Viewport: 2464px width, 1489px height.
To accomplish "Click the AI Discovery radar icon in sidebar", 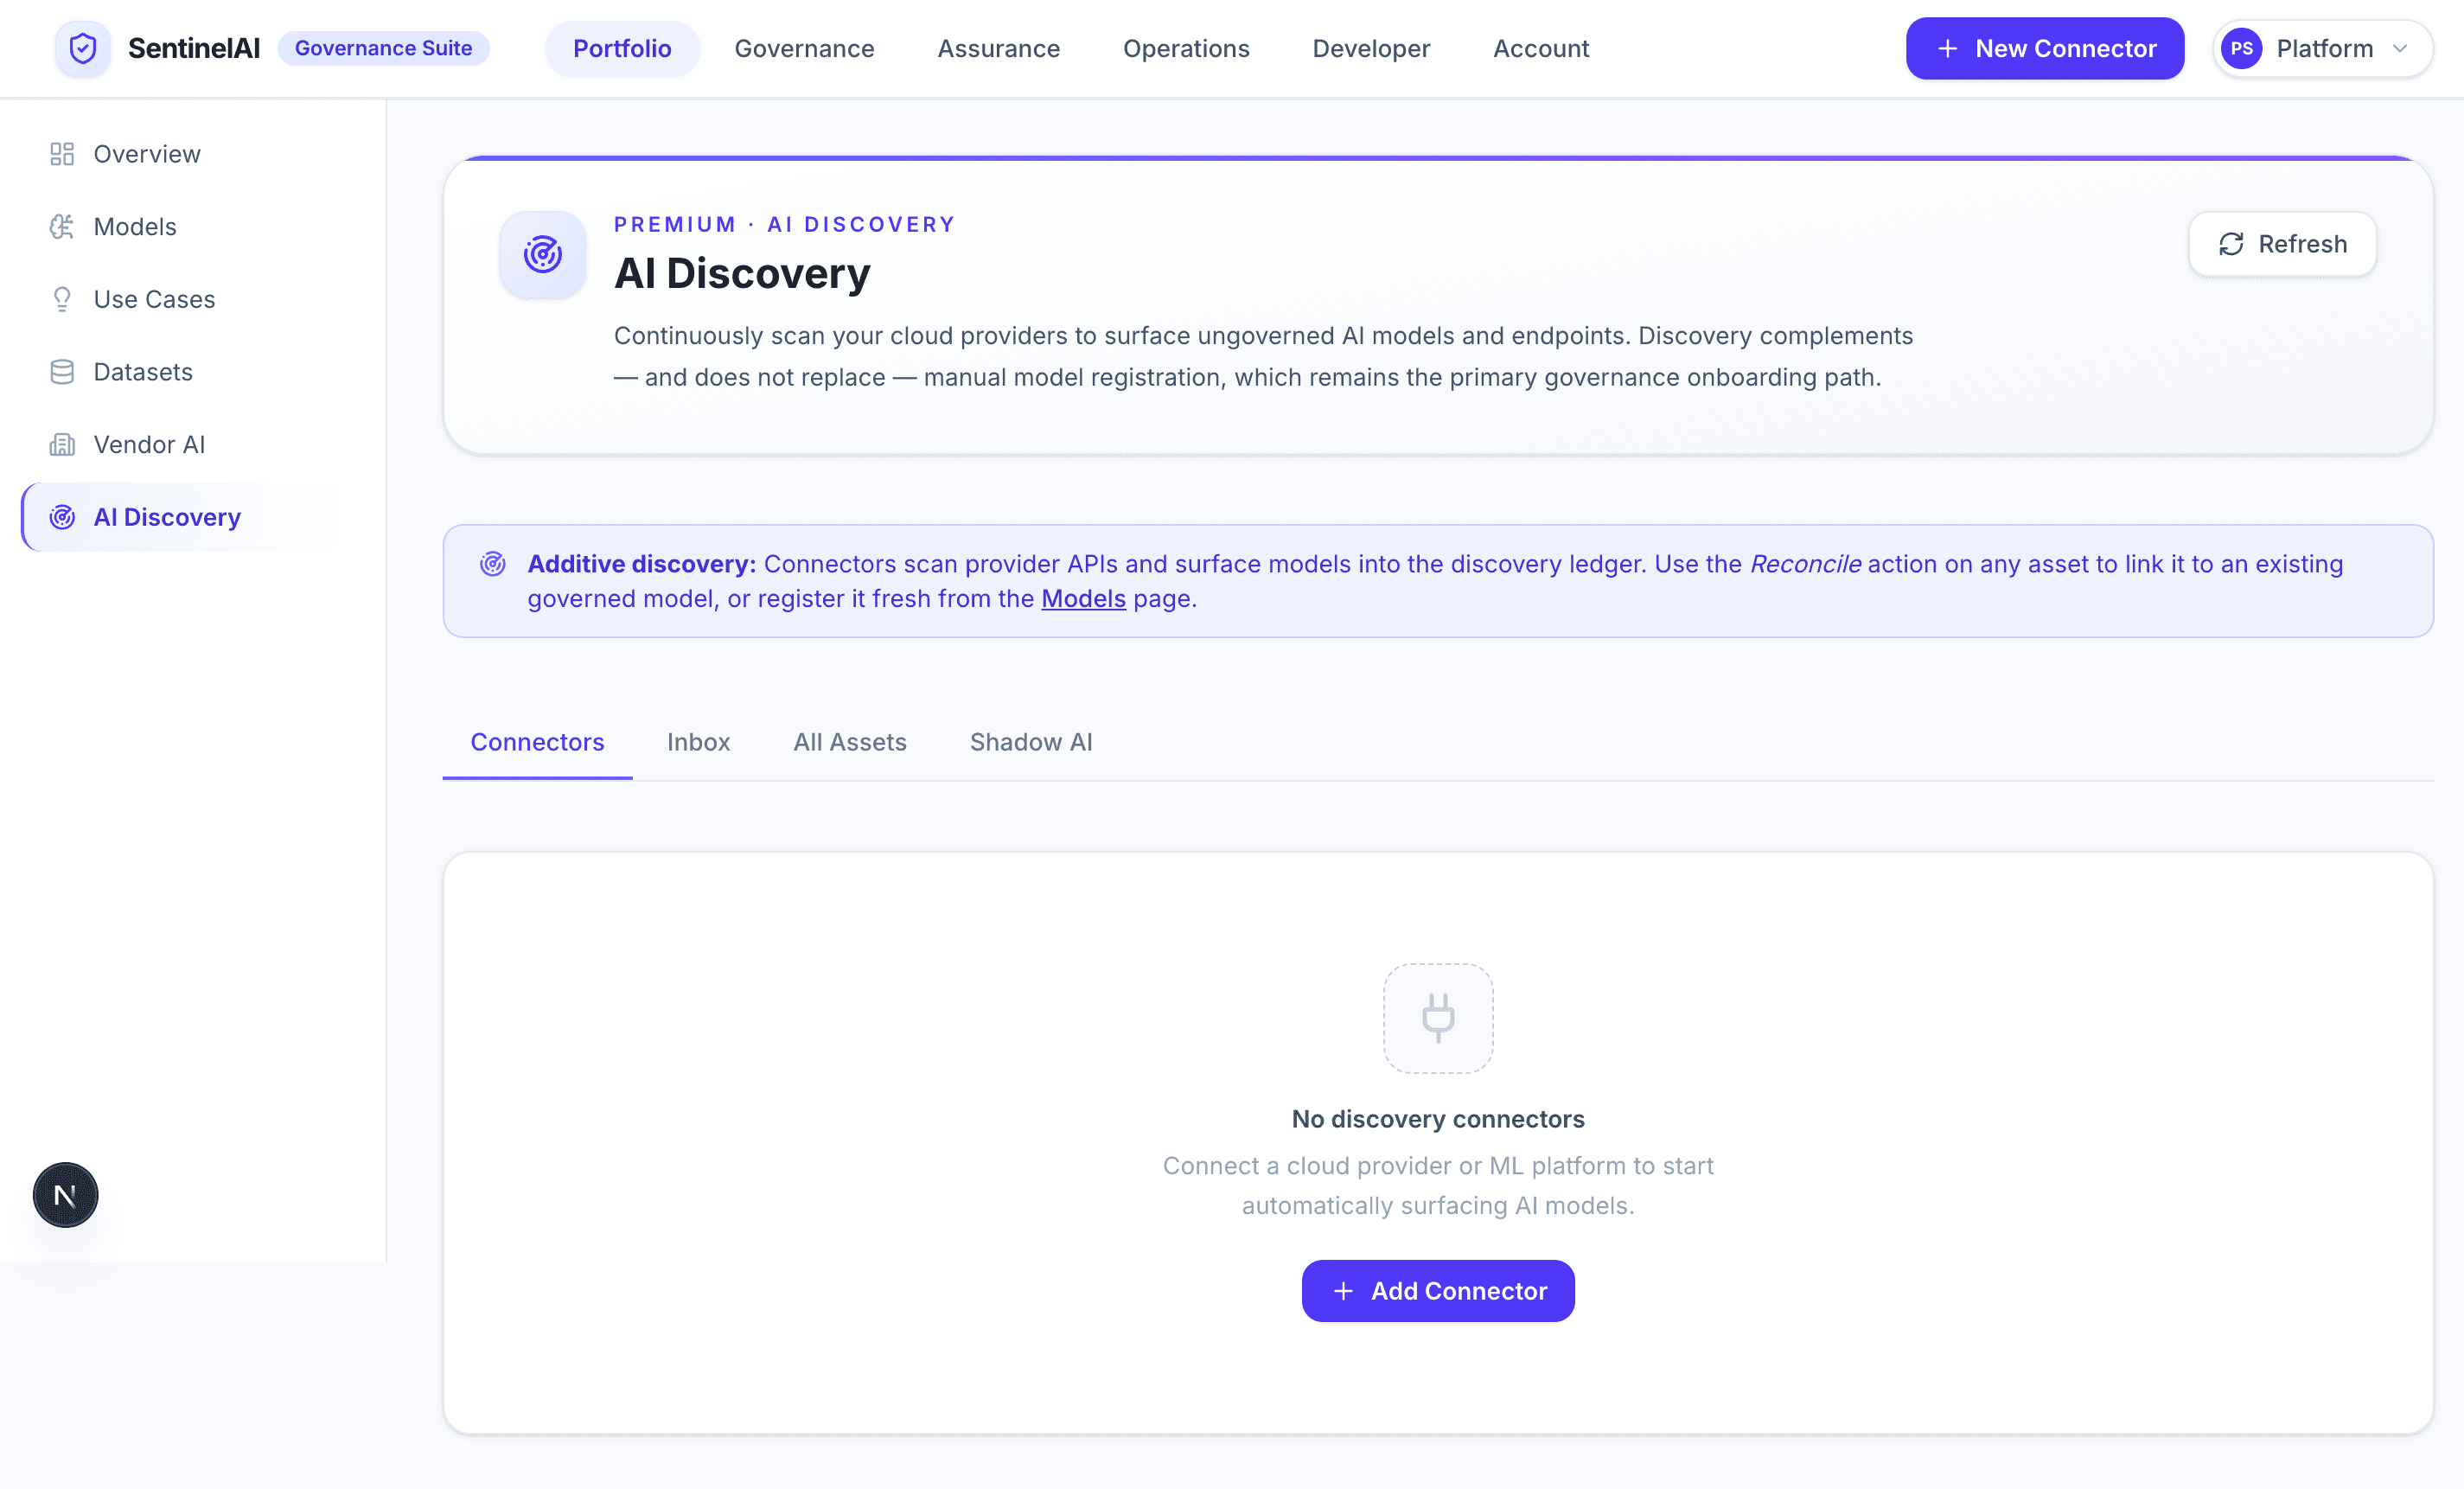I will 61,517.
